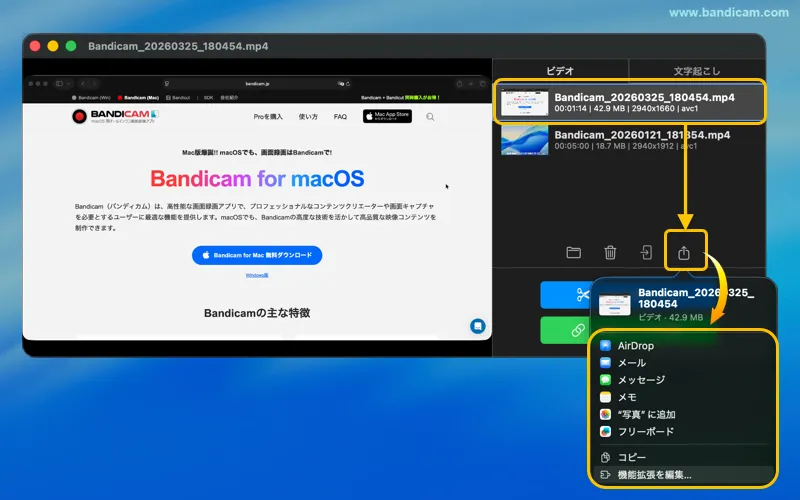Click the blue scissors cut button
Image resolution: width=800 pixels, height=500 pixels.
point(565,294)
